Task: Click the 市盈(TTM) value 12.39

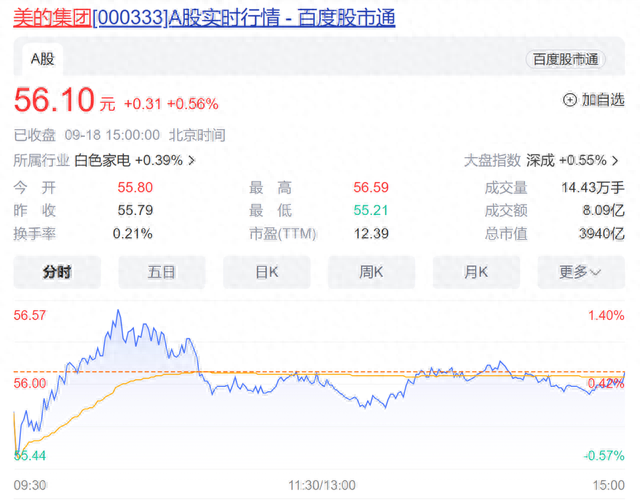Action: (x=371, y=233)
